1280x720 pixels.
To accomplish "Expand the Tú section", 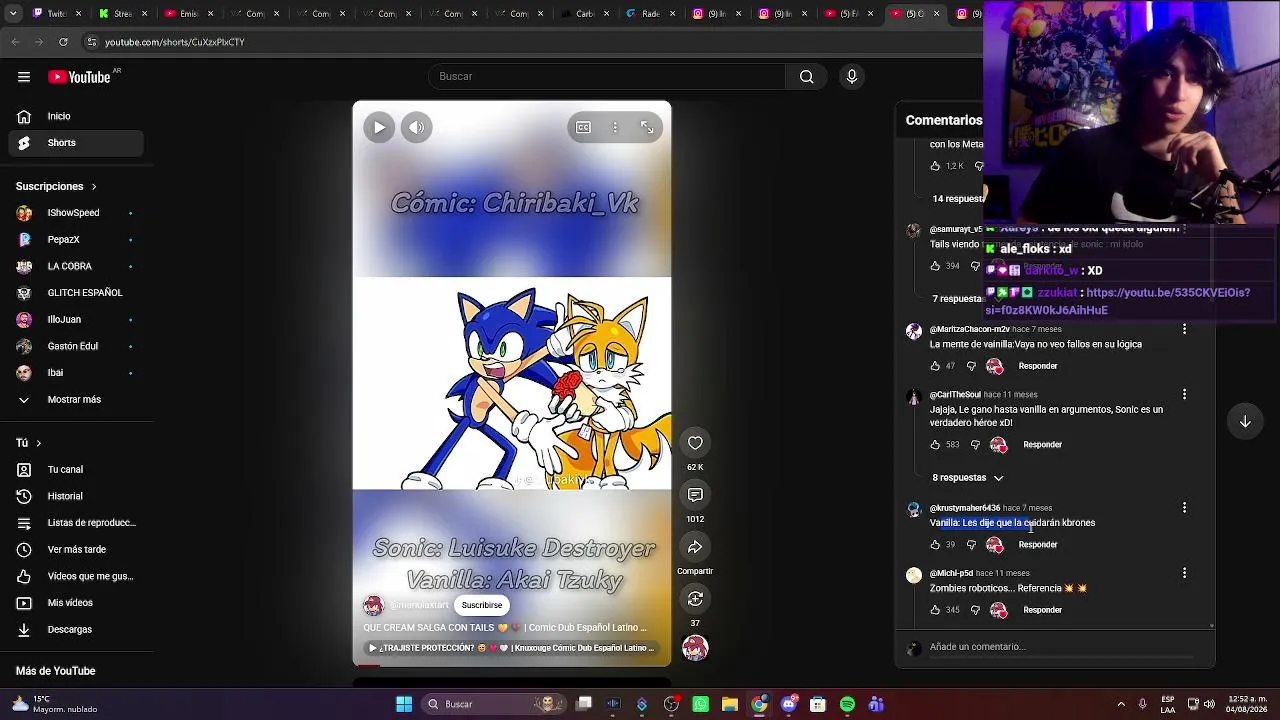I will (x=29, y=443).
